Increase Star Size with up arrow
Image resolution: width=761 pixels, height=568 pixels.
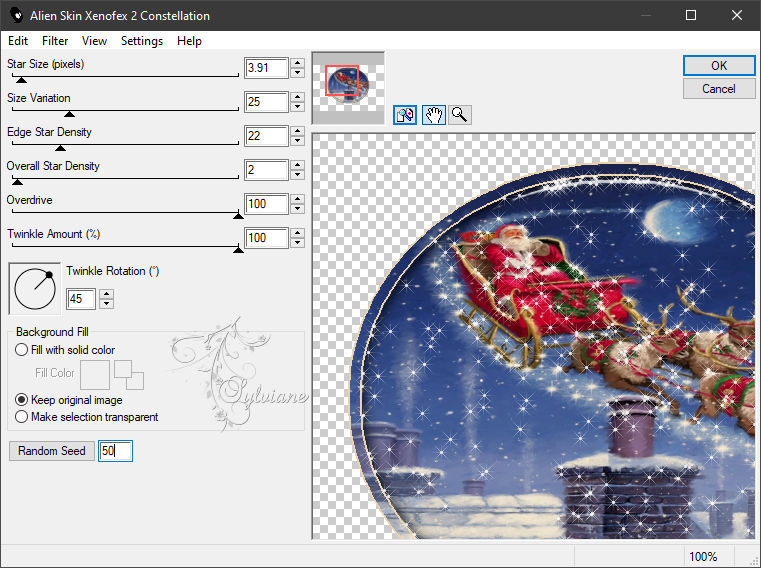(298, 63)
